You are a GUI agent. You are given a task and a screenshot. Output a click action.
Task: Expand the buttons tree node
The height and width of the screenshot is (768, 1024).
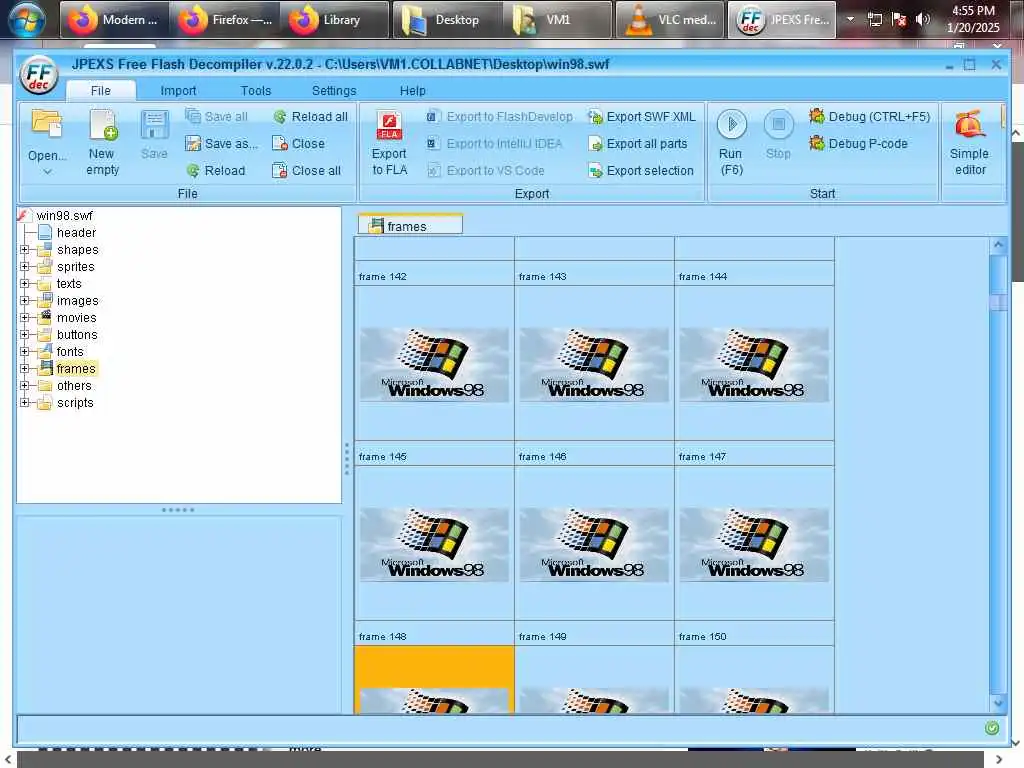point(25,334)
